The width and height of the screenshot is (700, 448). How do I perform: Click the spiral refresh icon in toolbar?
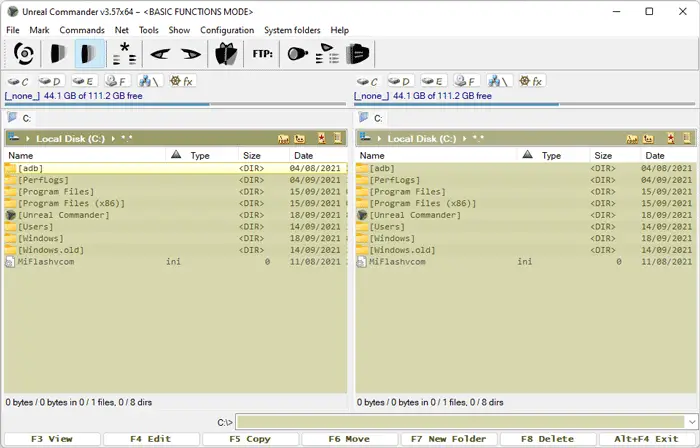(x=24, y=54)
